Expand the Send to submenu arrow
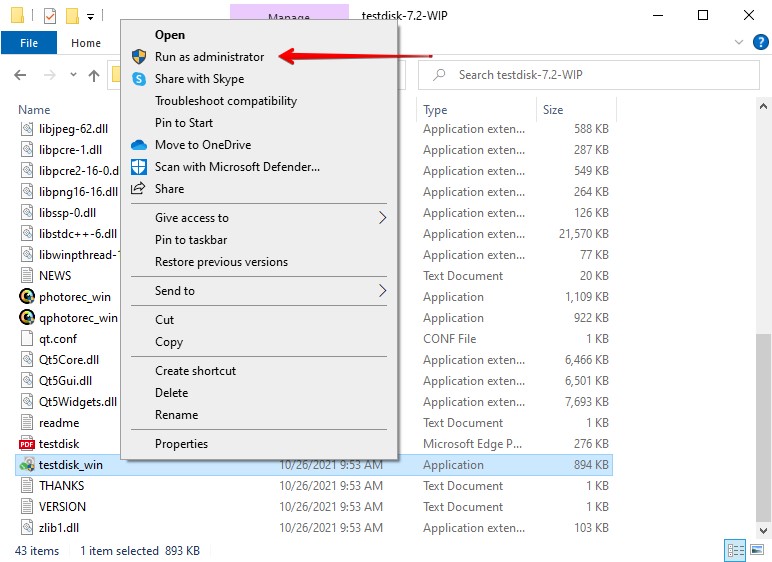The height and width of the screenshot is (562, 772). pos(383,291)
